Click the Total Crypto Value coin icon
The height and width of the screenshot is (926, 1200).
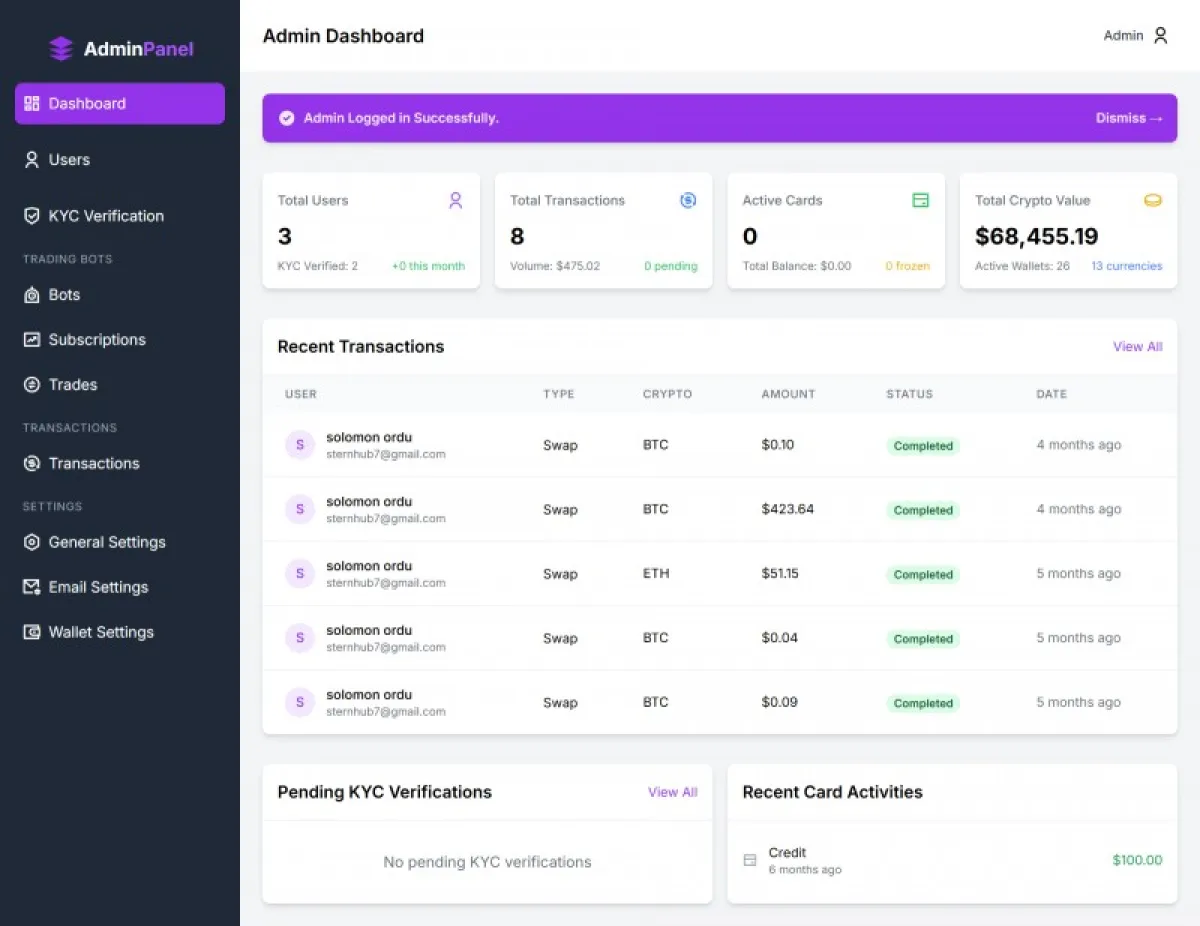pyautogui.click(x=1153, y=200)
